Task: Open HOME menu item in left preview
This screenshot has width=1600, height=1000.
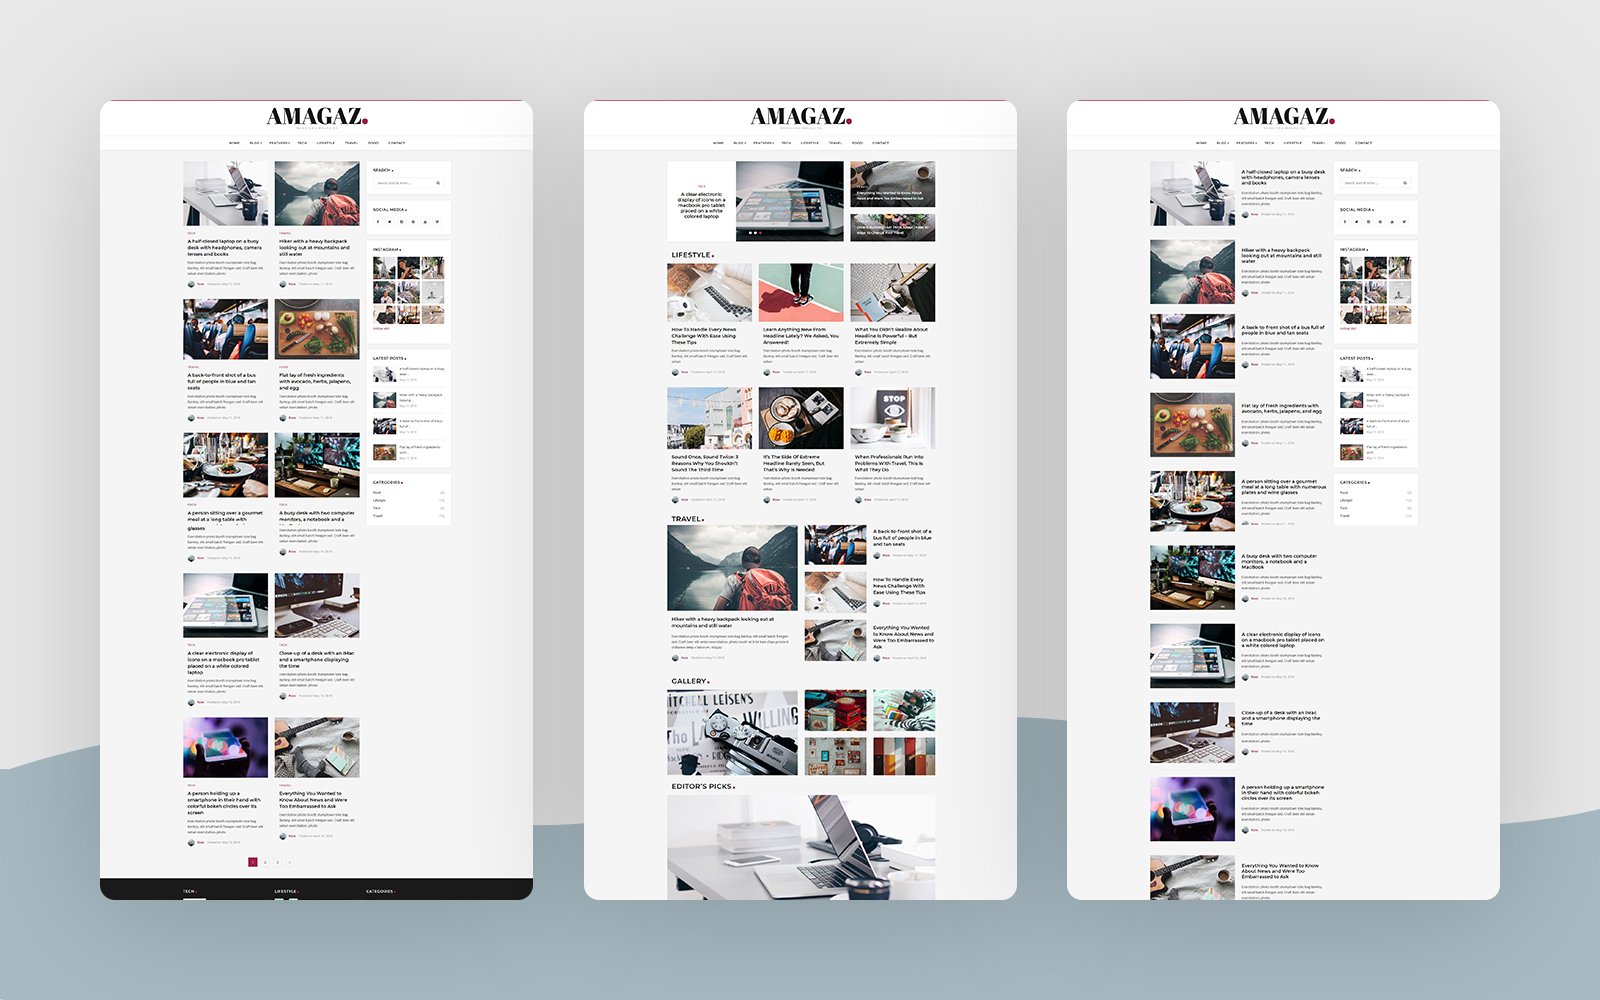Action: [x=235, y=143]
